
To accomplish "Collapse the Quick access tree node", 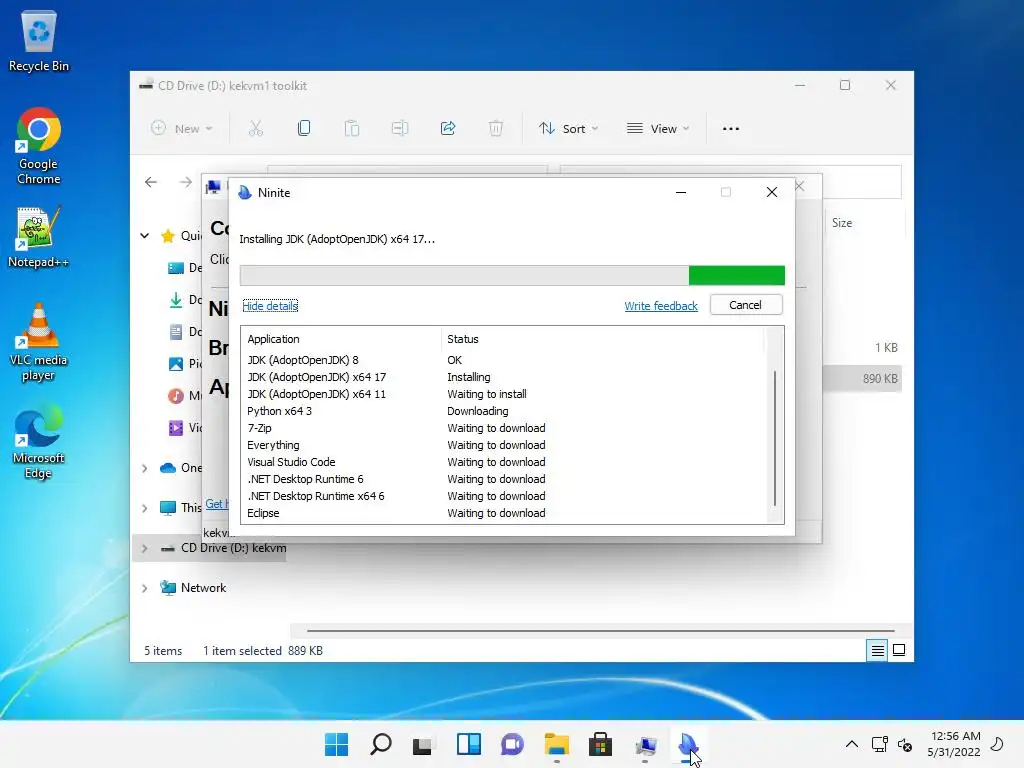I will [x=144, y=236].
